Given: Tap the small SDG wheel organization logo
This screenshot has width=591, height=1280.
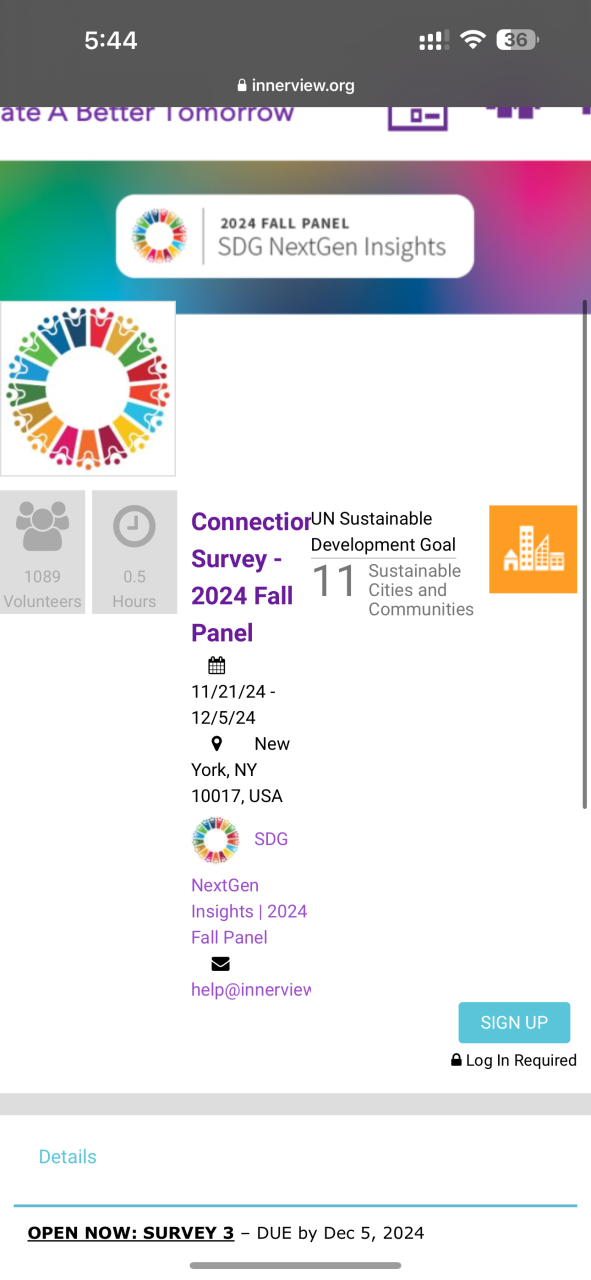Looking at the screenshot, I should (x=216, y=840).
